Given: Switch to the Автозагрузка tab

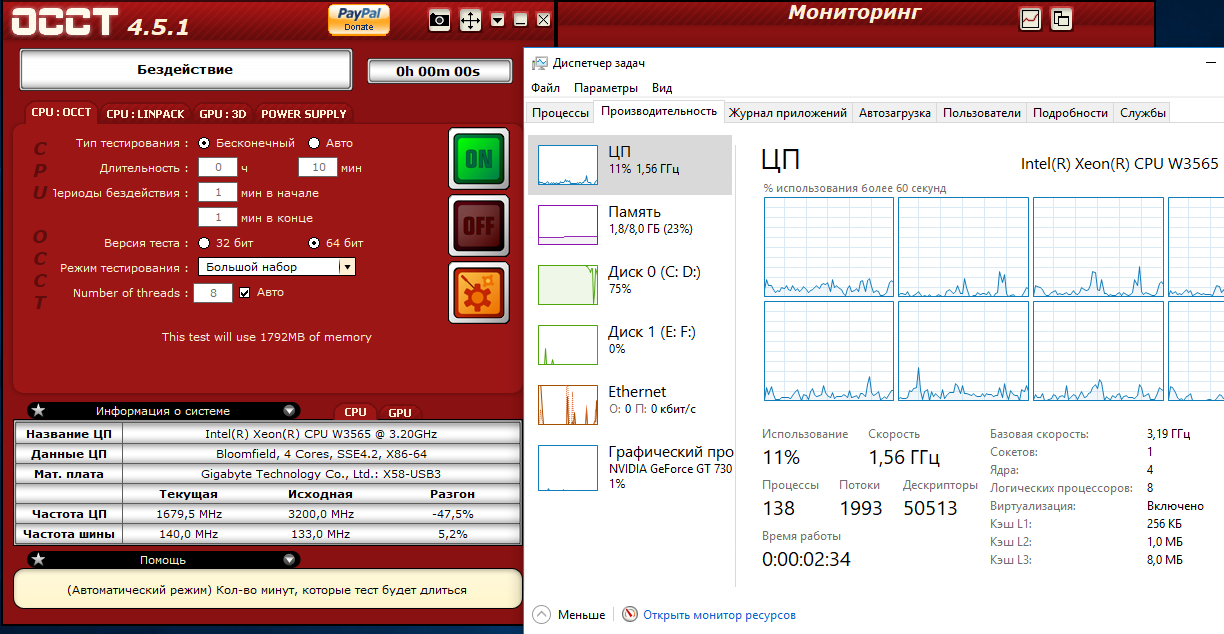Looking at the screenshot, I should tap(895, 113).
